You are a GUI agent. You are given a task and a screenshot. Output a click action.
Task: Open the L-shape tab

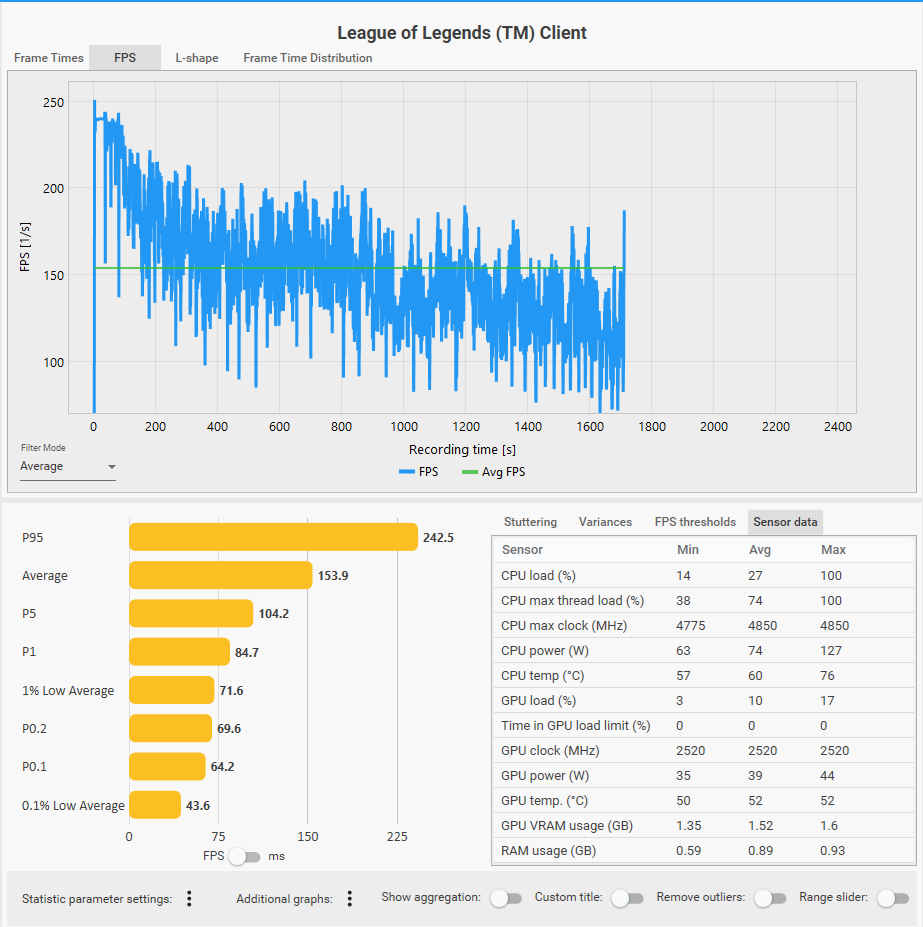click(x=197, y=58)
